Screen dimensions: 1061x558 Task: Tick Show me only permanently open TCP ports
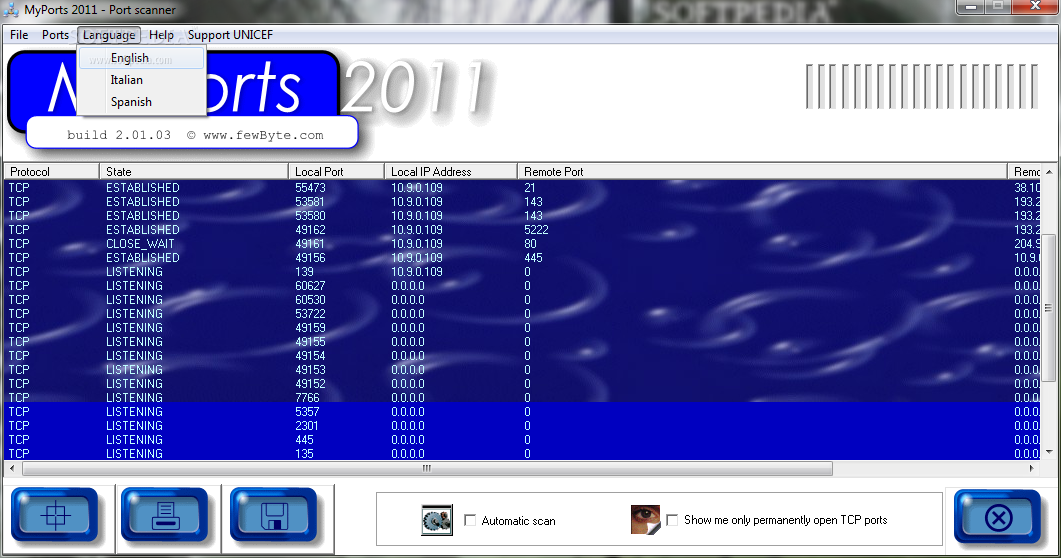[672, 519]
